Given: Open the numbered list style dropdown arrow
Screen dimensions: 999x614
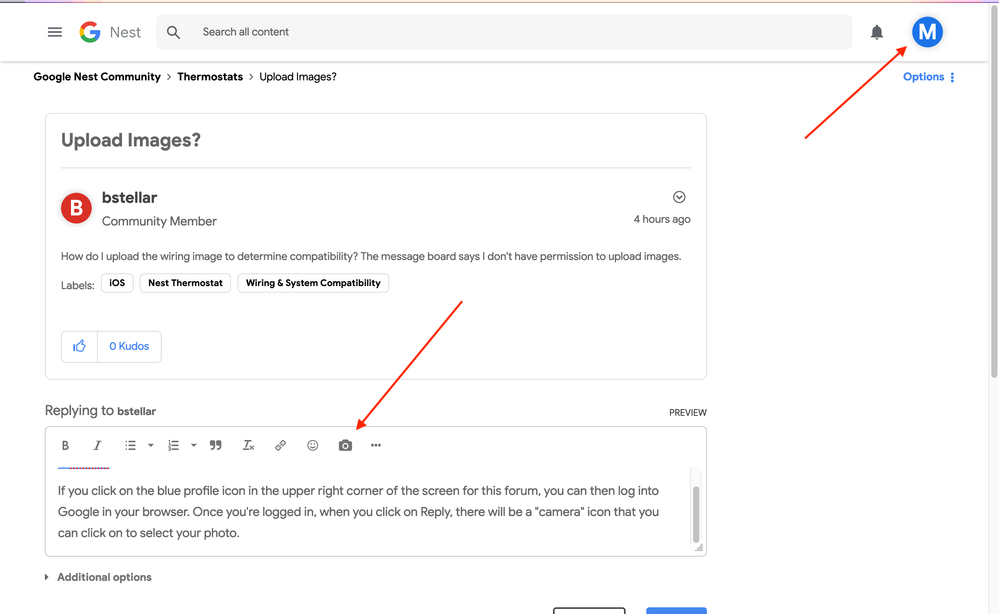Looking at the screenshot, I should click(x=194, y=446).
